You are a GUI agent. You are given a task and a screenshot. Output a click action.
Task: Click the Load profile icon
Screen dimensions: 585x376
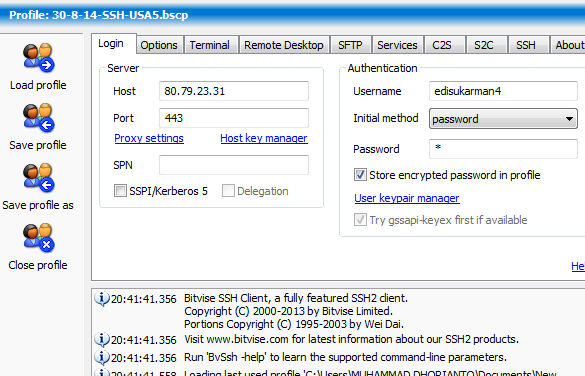point(38,58)
